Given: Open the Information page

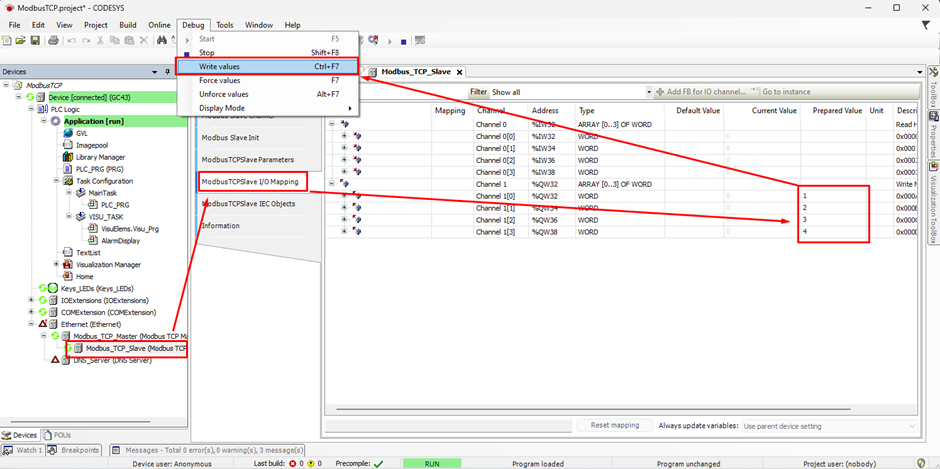Looking at the screenshot, I should [221, 226].
